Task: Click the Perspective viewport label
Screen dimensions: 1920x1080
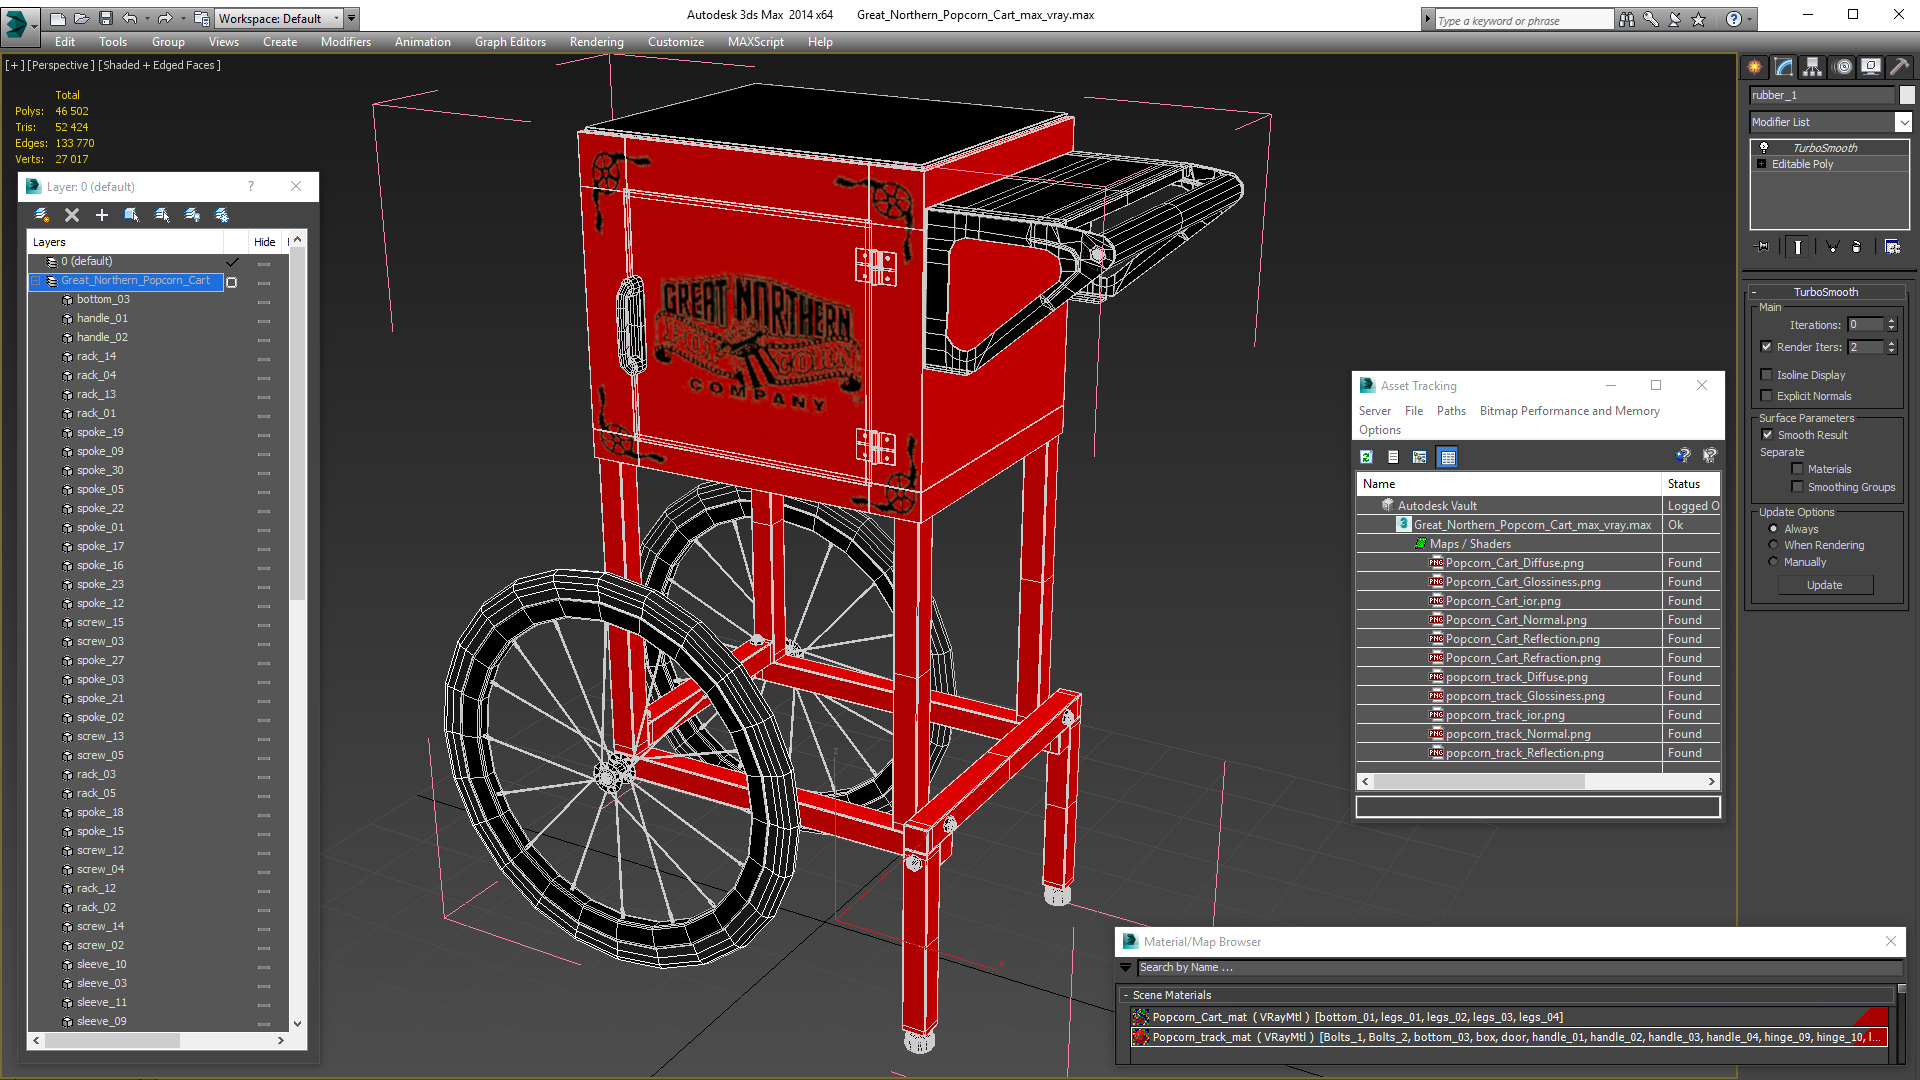Action: pos(61,65)
